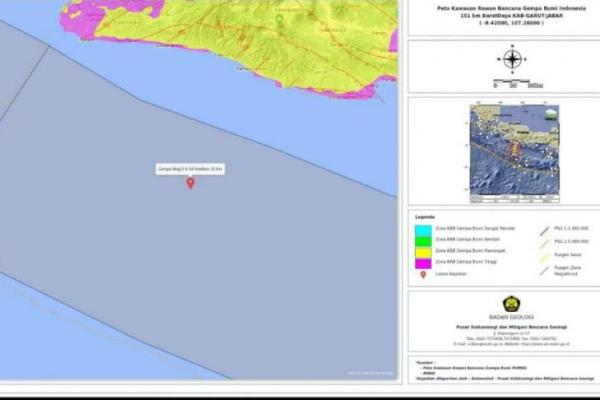Click the 151 km BaratDaya KAB-GARUT-JABAR location line

pyautogui.click(x=511, y=16)
